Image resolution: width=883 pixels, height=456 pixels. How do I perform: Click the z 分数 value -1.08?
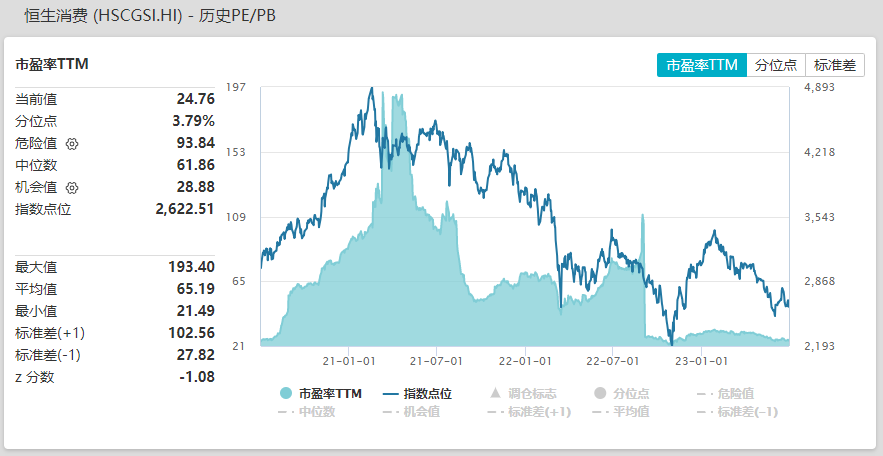tap(197, 377)
